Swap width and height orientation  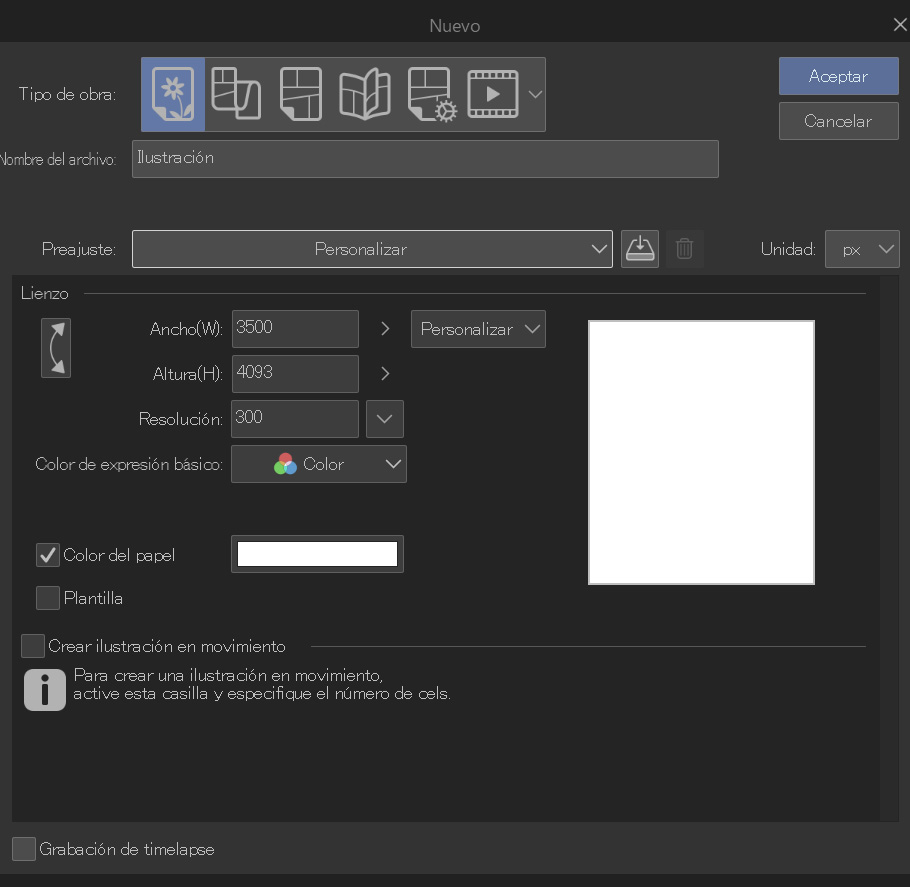56,348
